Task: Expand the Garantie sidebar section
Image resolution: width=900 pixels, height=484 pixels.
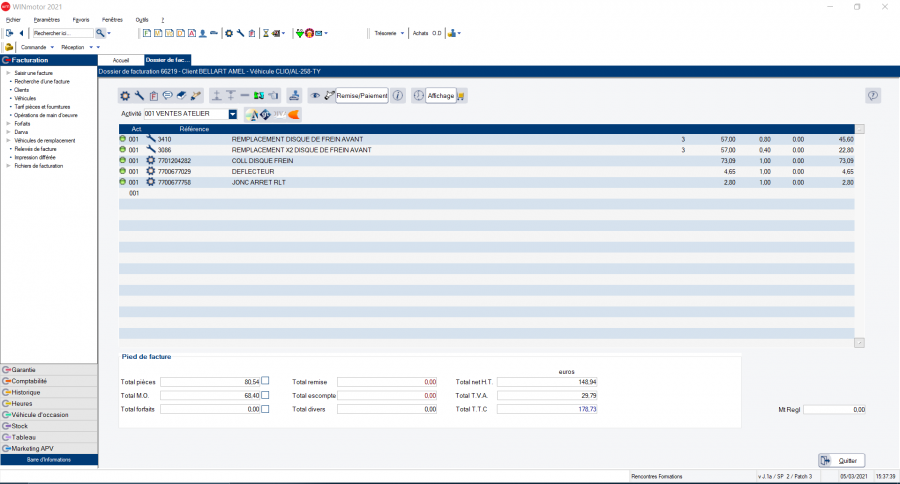Action: (49, 370)
